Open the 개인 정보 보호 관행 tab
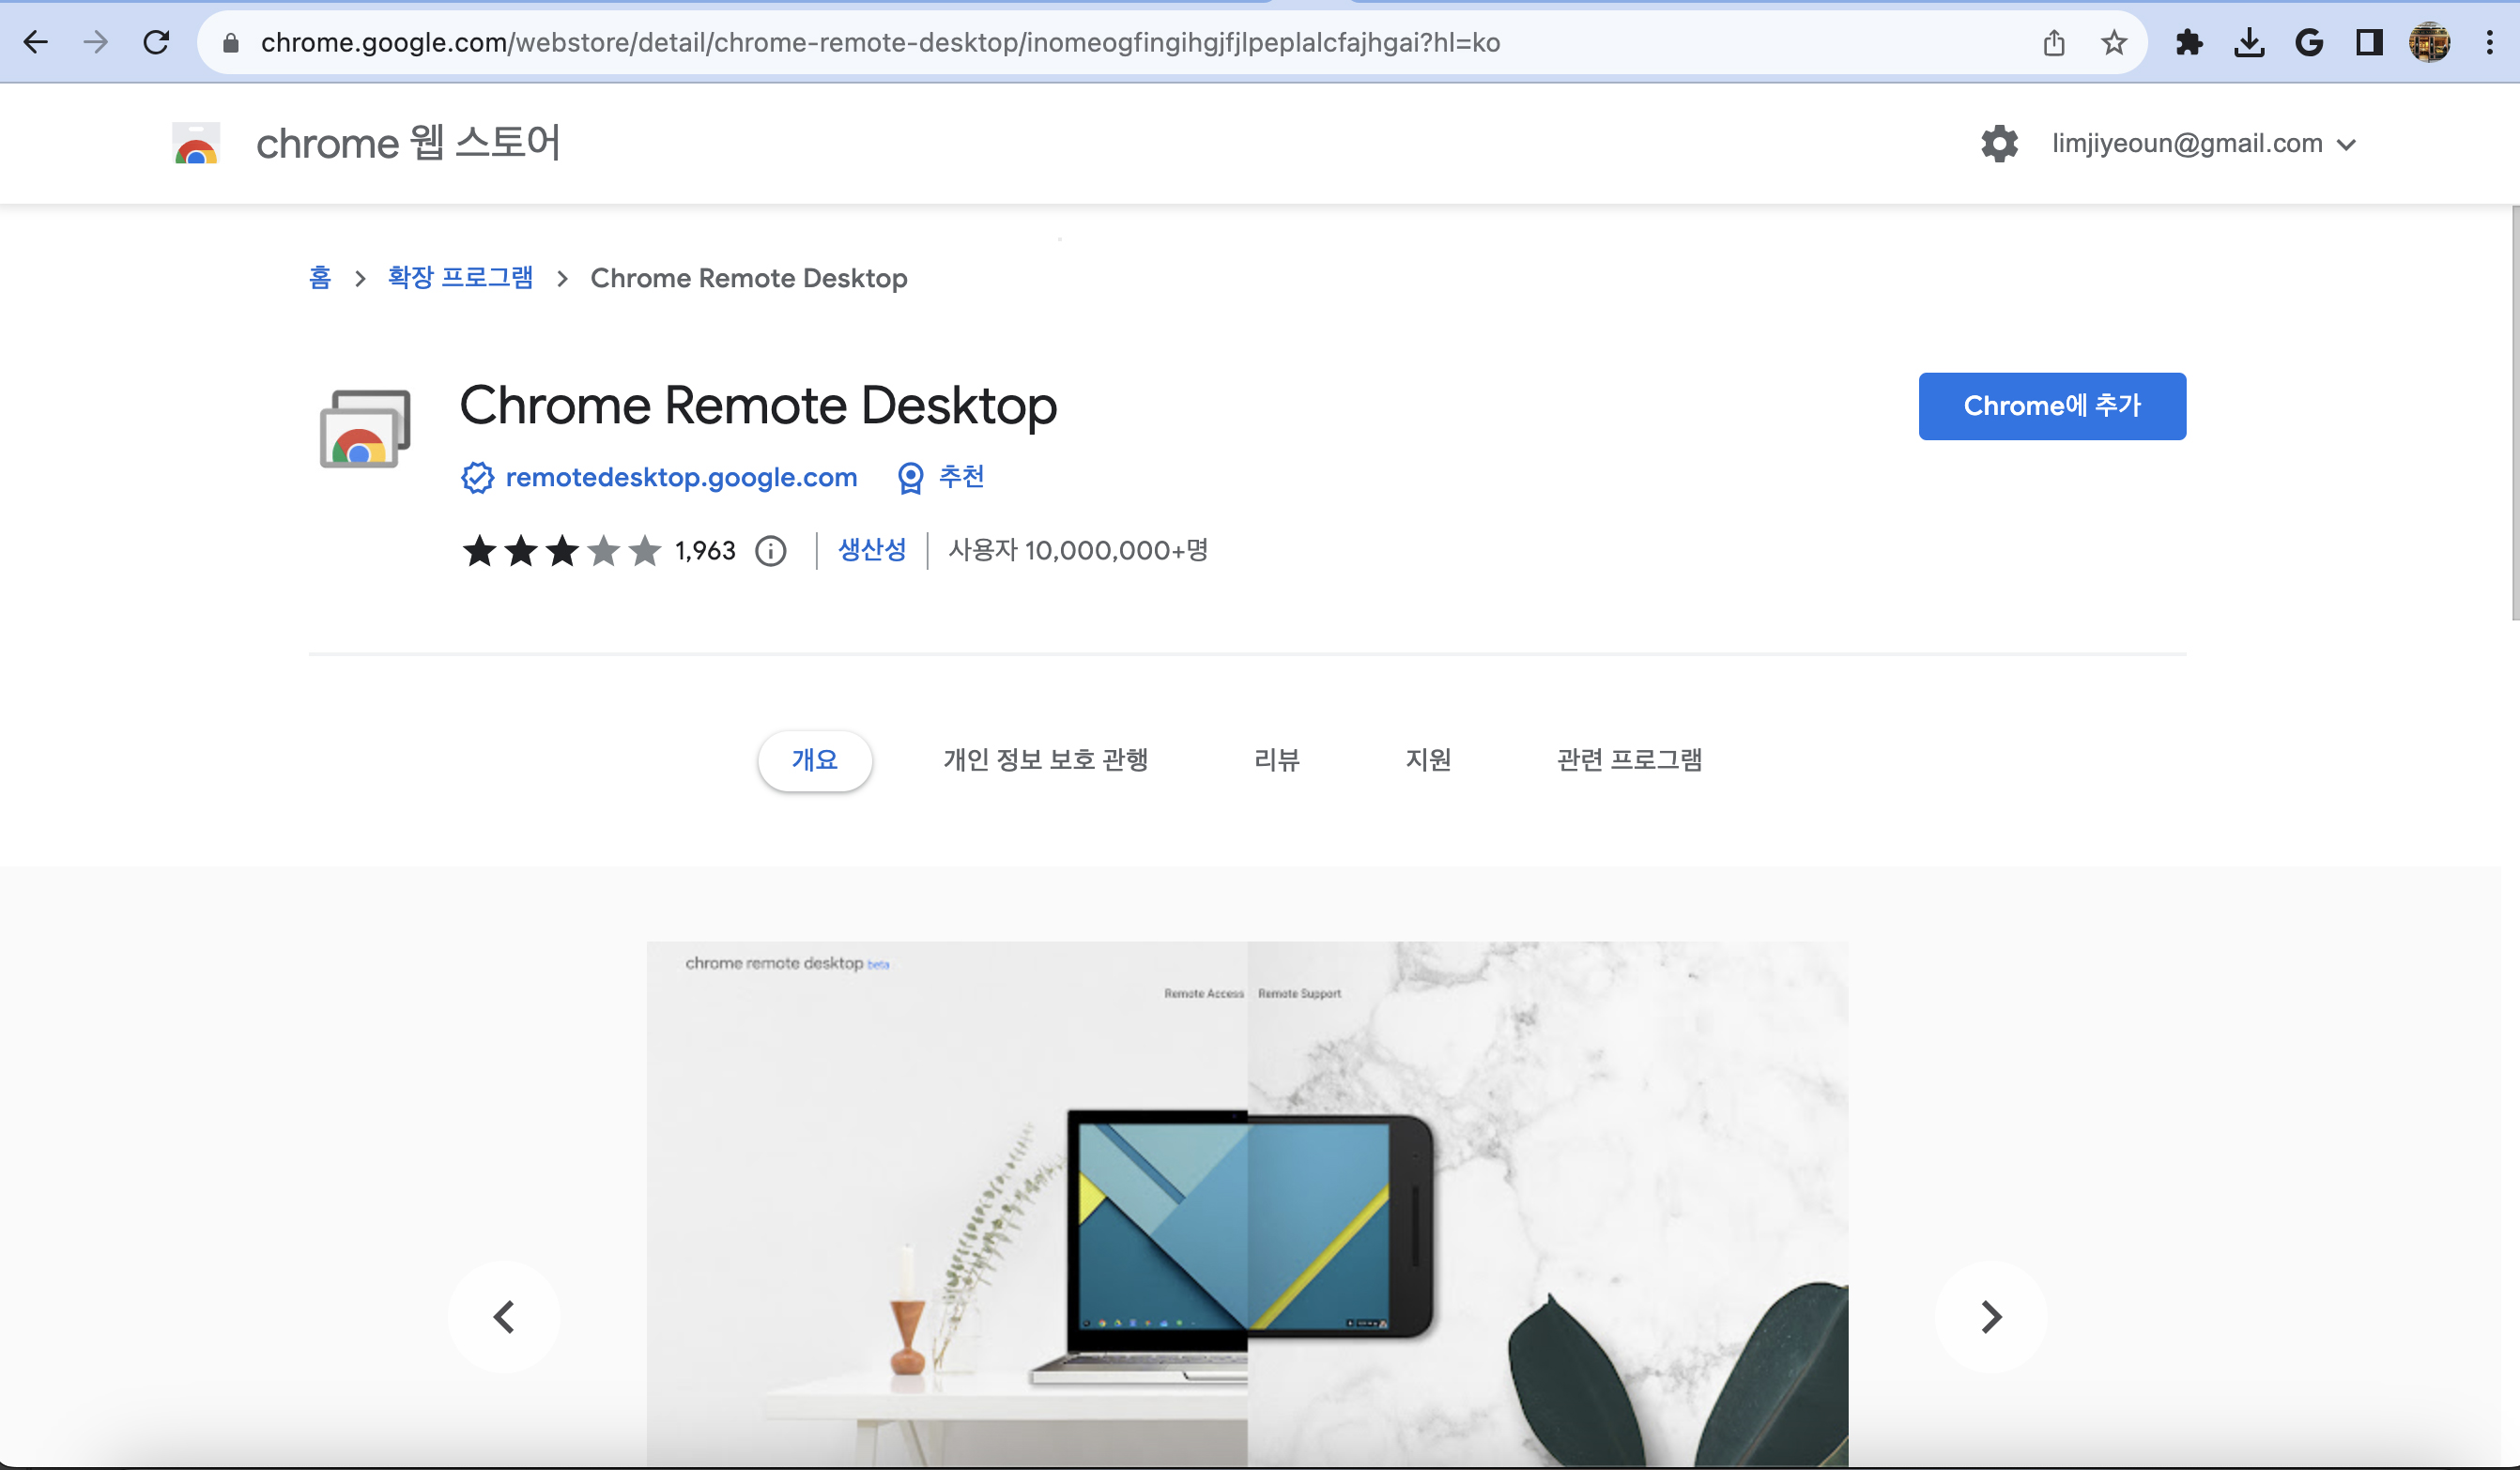 click(x=1045, y=760)
